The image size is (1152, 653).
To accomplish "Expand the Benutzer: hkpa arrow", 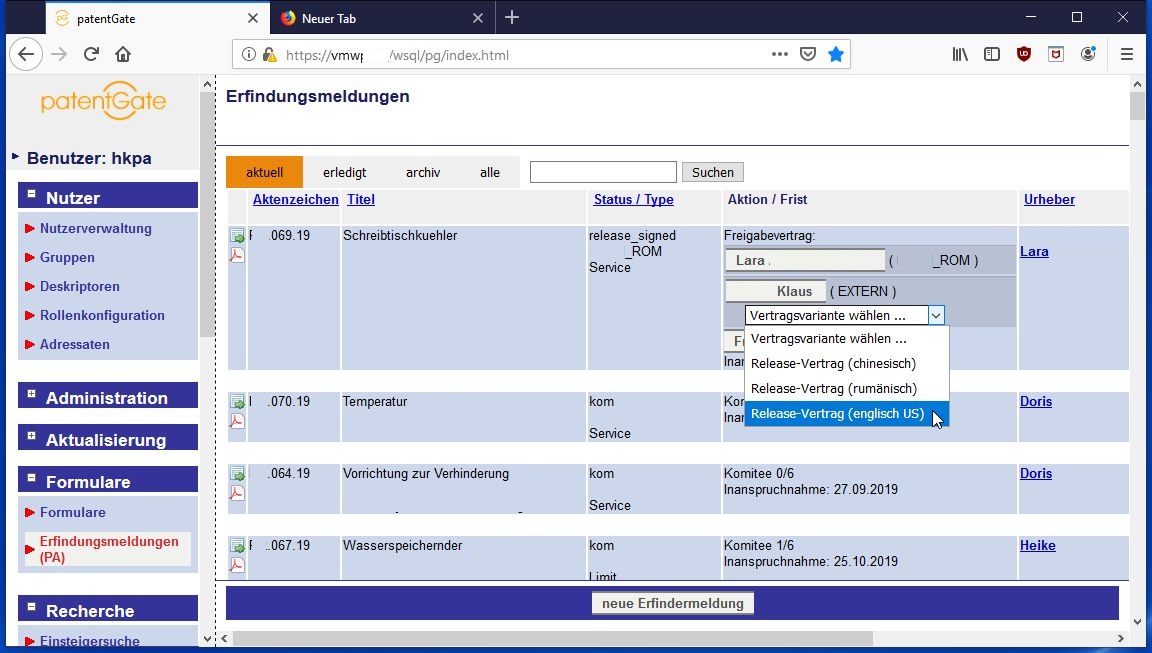I will click(15, 156).
